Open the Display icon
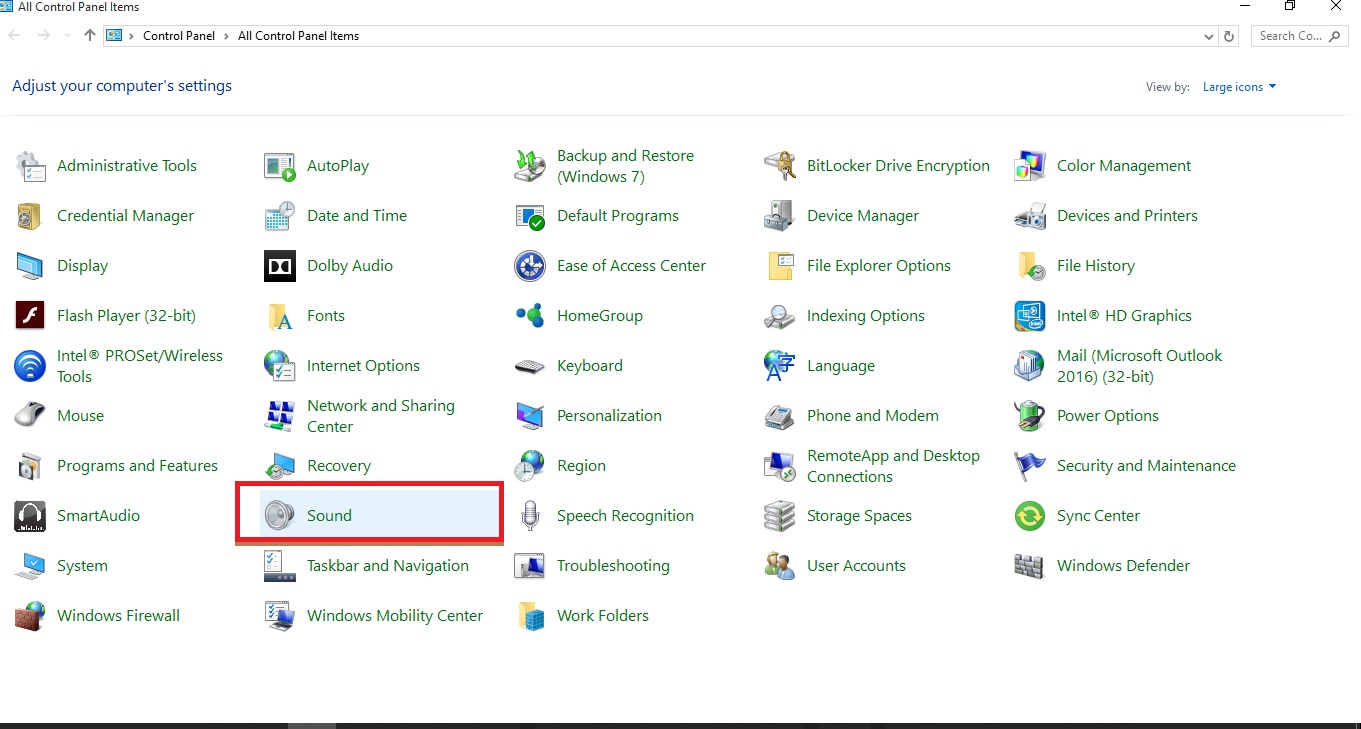This screenshot has height=729, width=1361. [31, 266]
